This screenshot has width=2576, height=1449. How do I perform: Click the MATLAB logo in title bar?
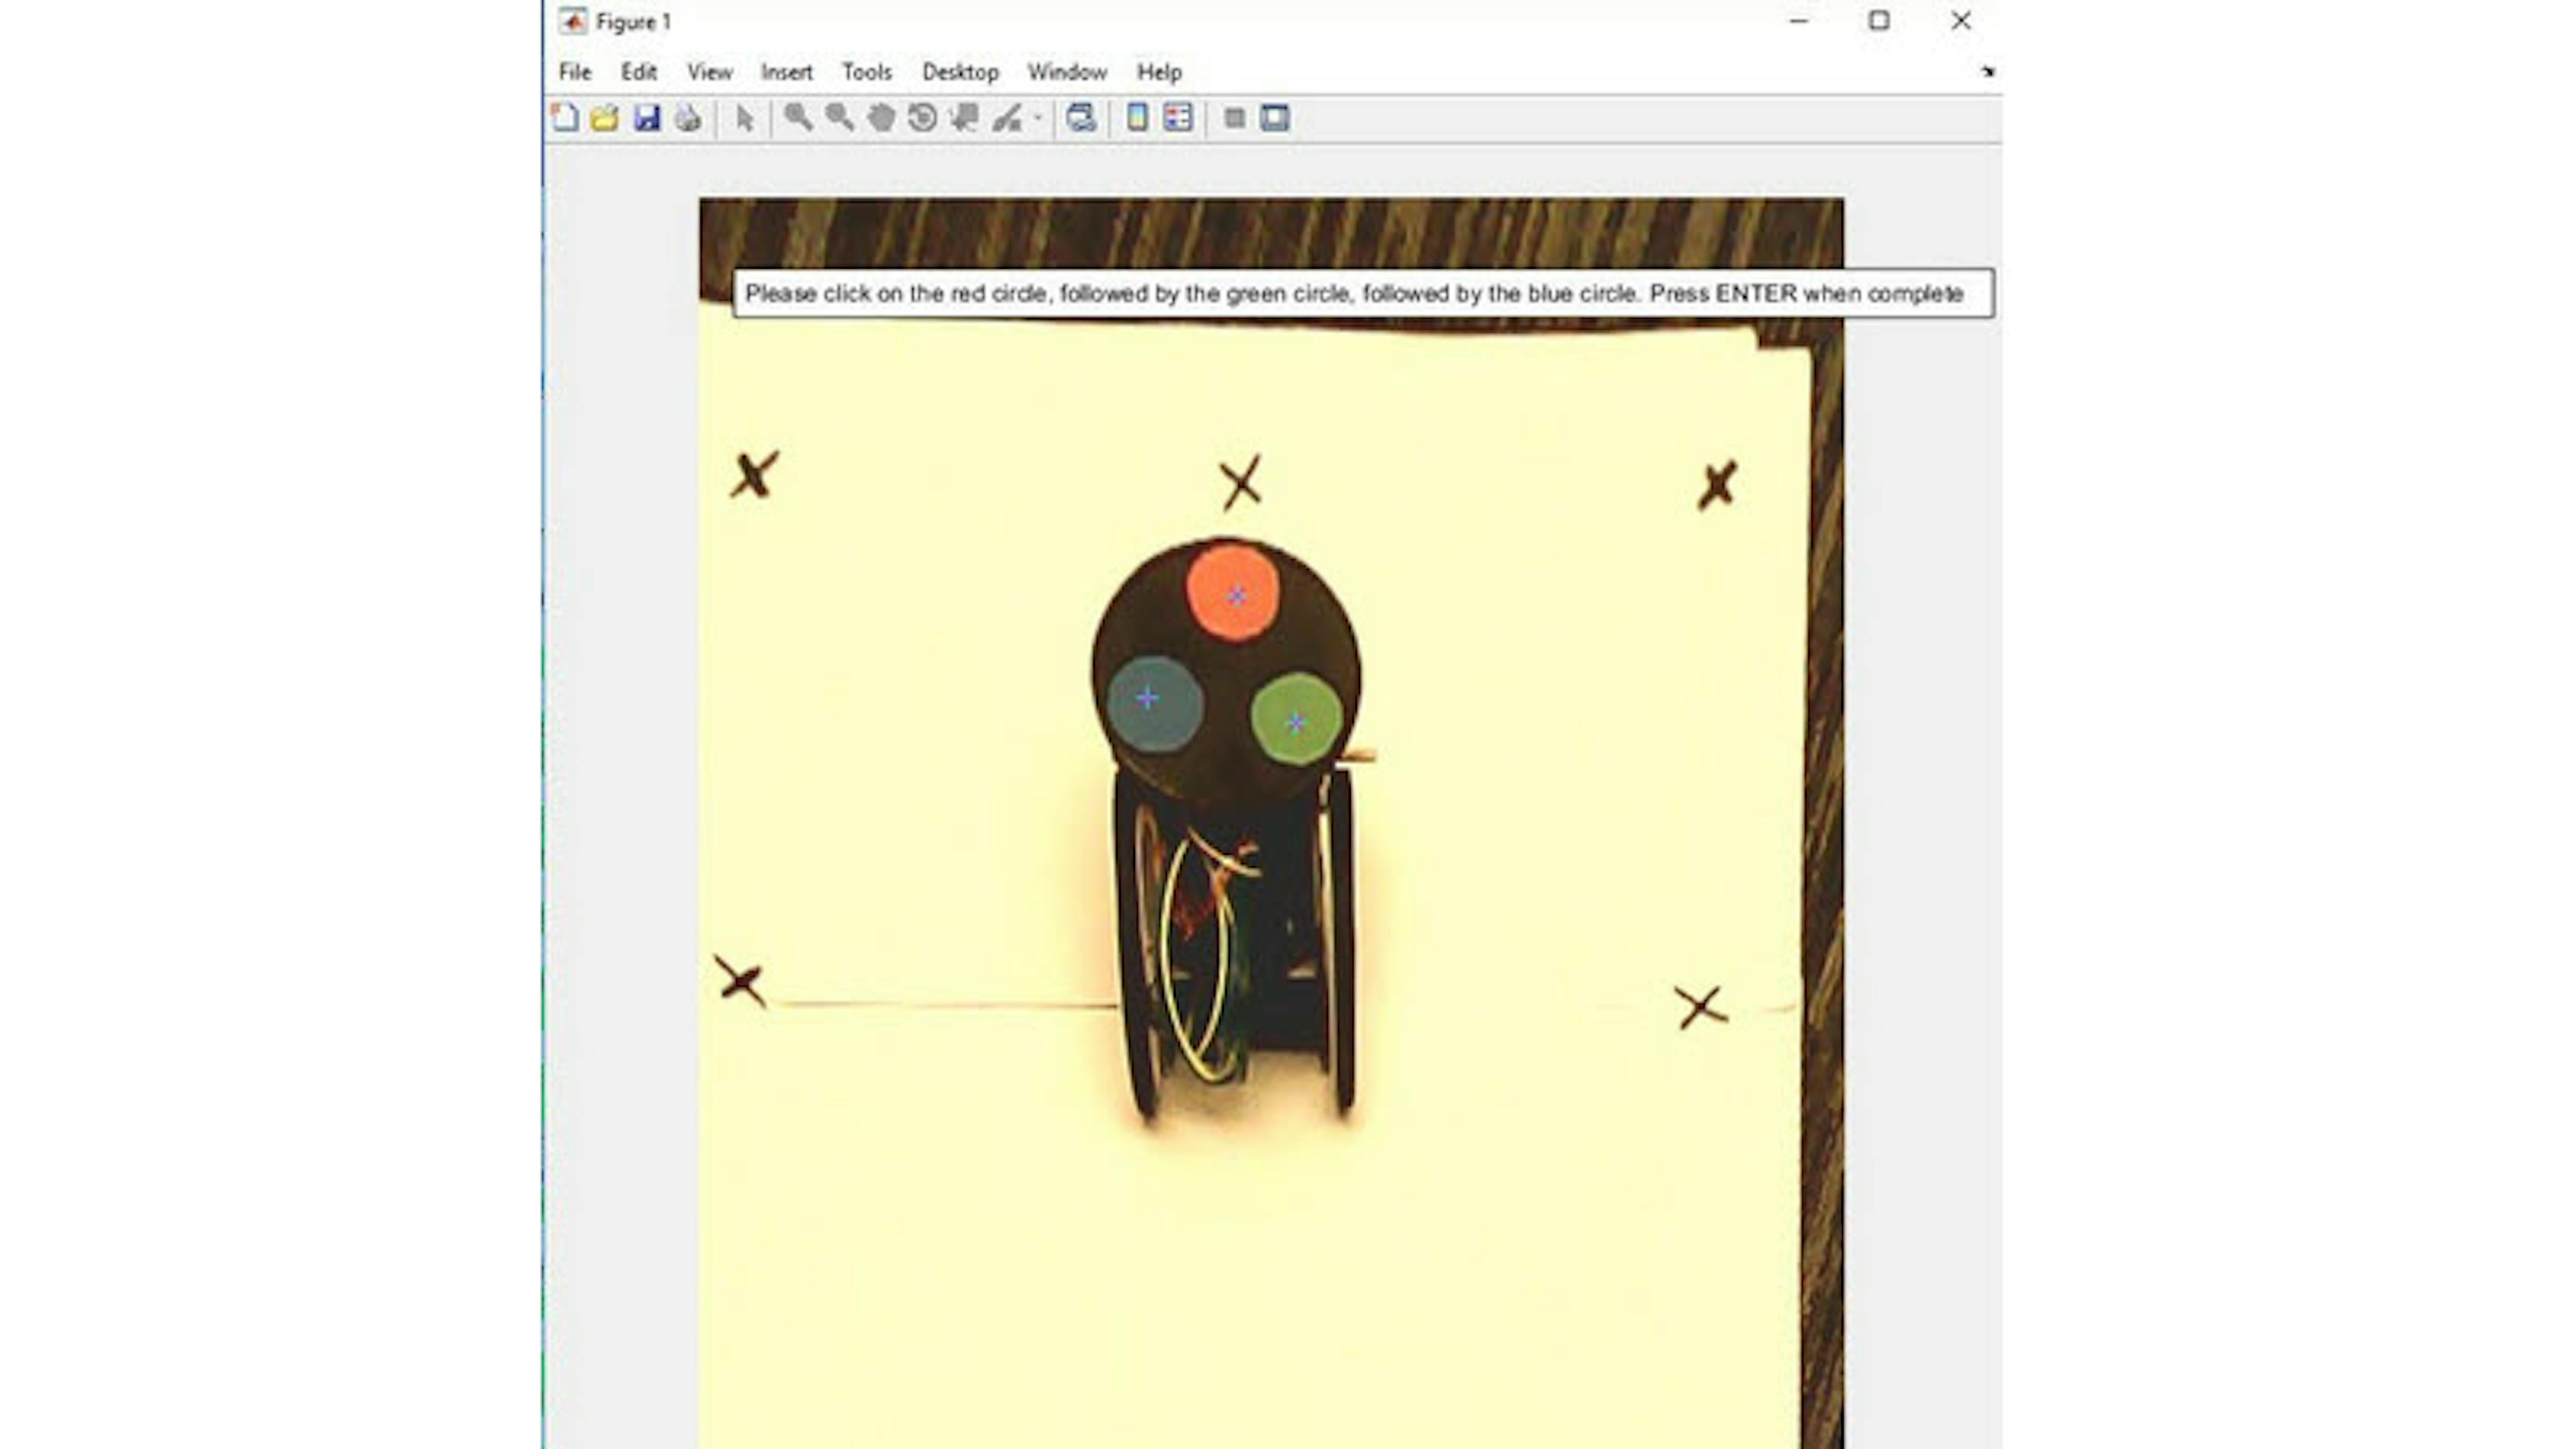click(573, 21)
